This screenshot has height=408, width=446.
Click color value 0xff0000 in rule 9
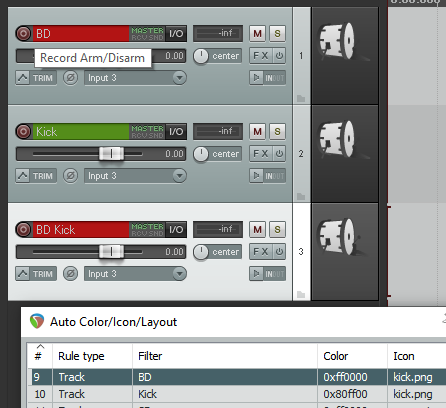tap(345, 377)
